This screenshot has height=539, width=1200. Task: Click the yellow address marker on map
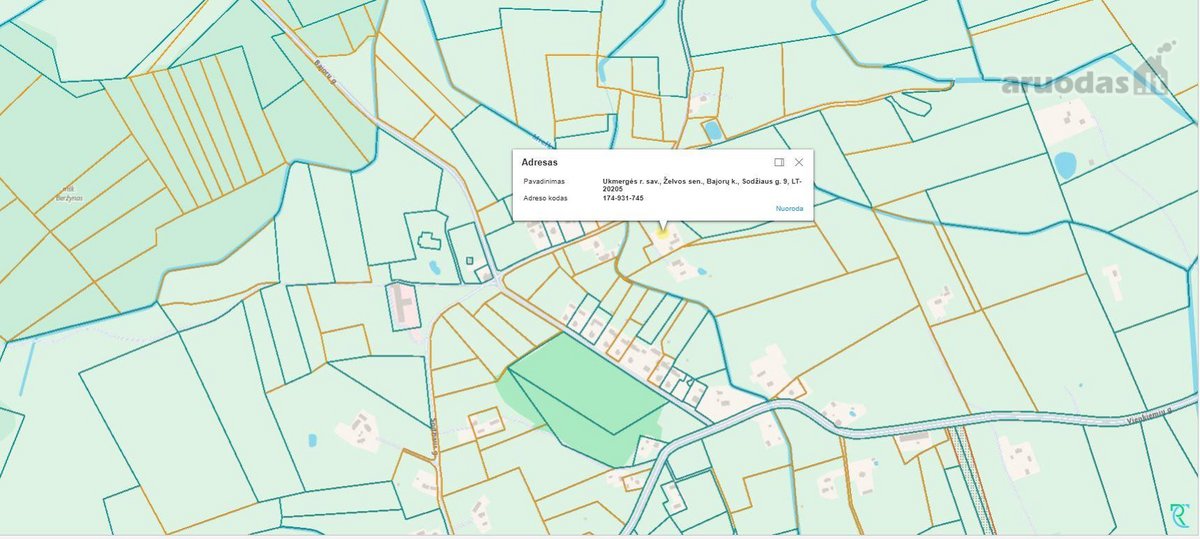click(x=662, y=233)
